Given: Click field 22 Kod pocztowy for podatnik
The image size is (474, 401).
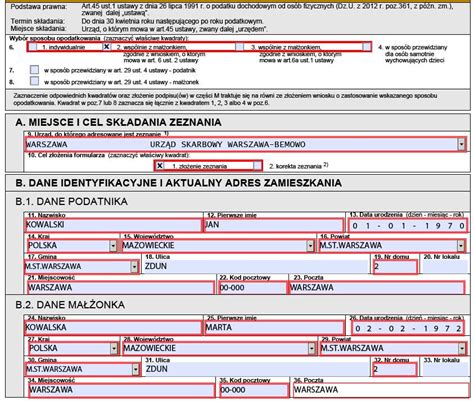Looking at the screenshot, I should tap(253, 287).
